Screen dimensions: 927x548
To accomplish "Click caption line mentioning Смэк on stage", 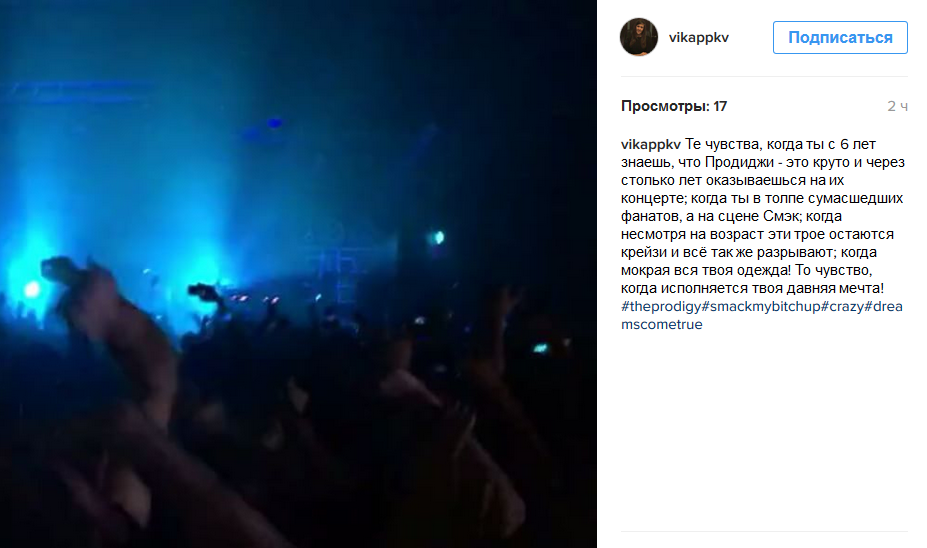I will pos(731,216).
